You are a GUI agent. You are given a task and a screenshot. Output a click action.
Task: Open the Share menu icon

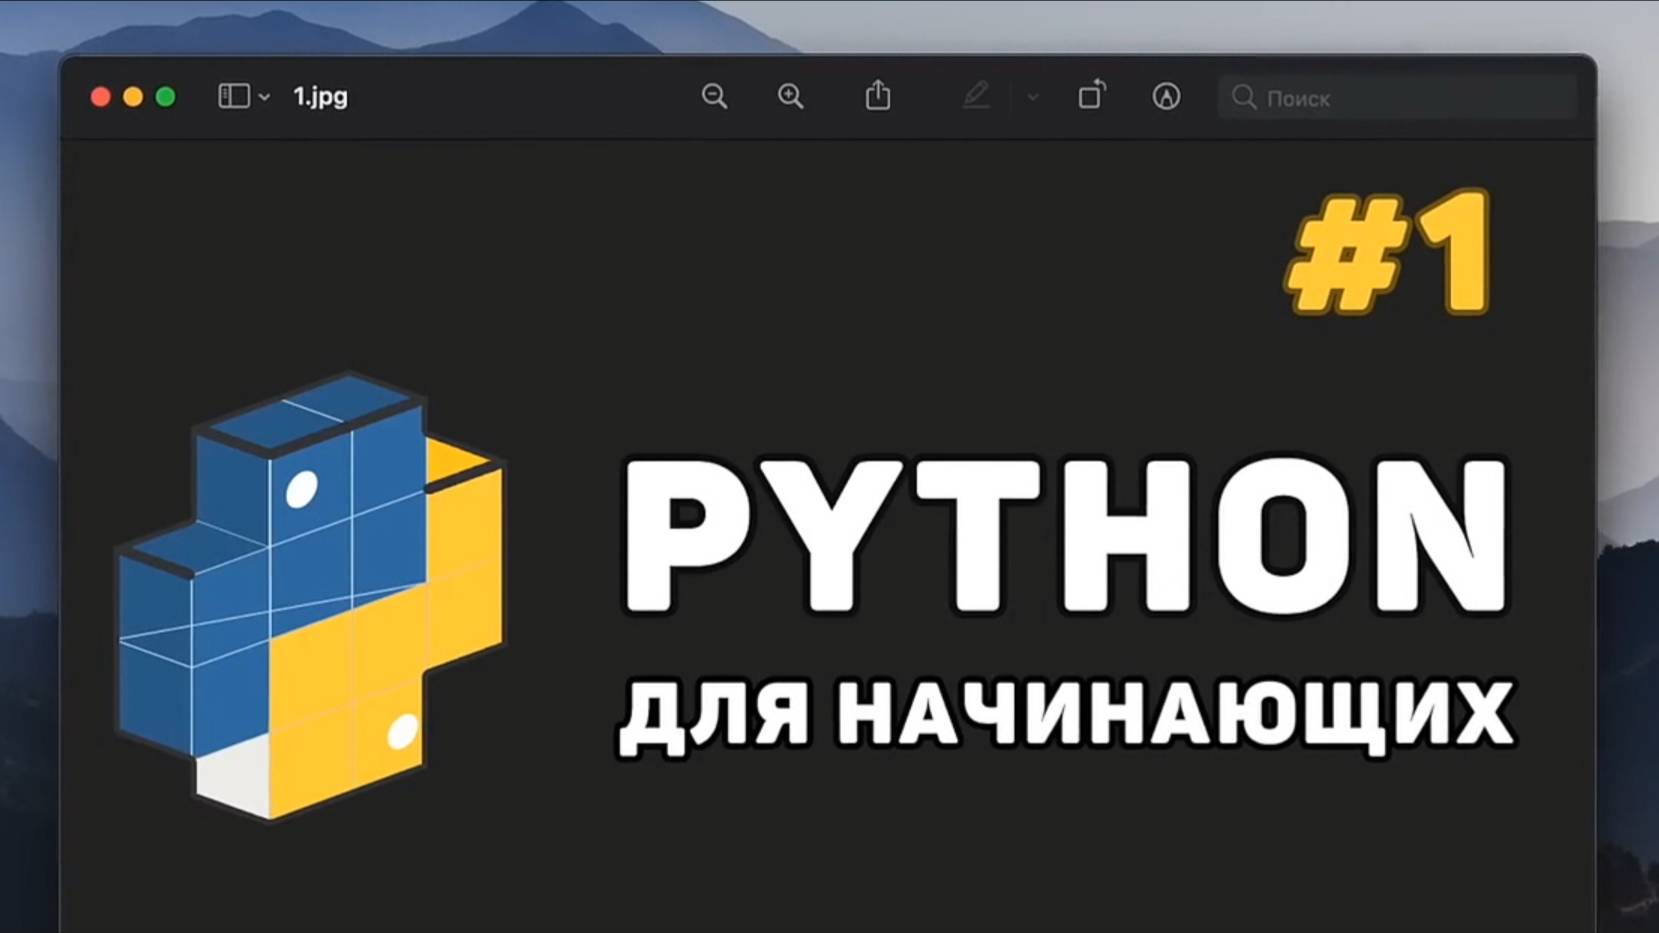pyautogui.click(x=878, y=95)
